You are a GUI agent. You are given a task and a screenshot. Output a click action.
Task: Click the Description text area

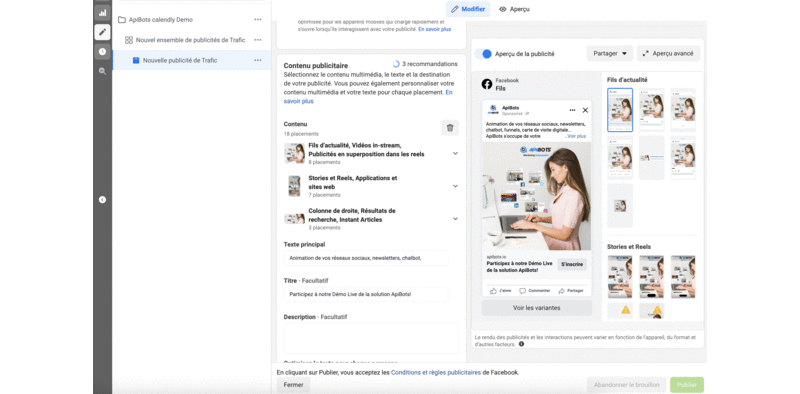click(x=371, y=338)
